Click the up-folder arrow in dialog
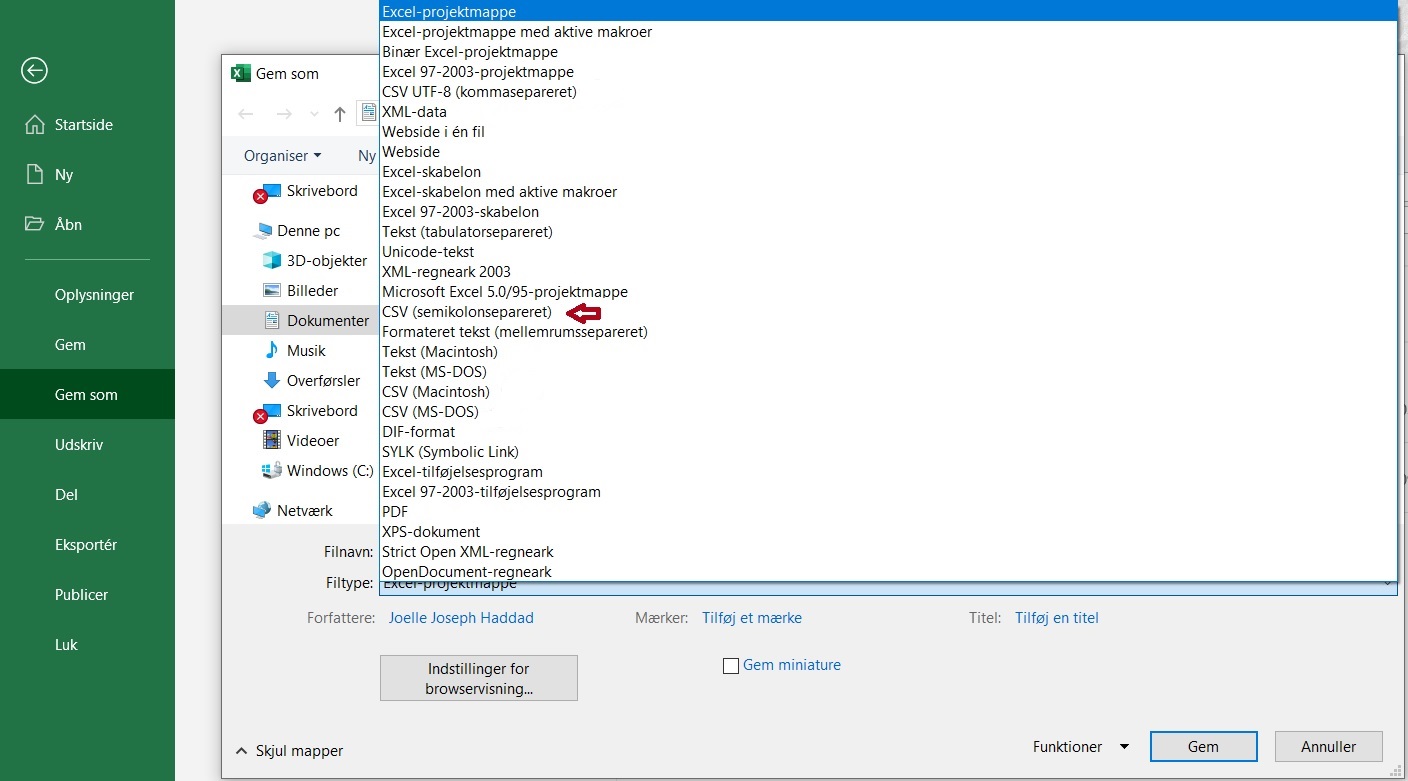This screenshot has height=781, width=1408. coord(340,114)
